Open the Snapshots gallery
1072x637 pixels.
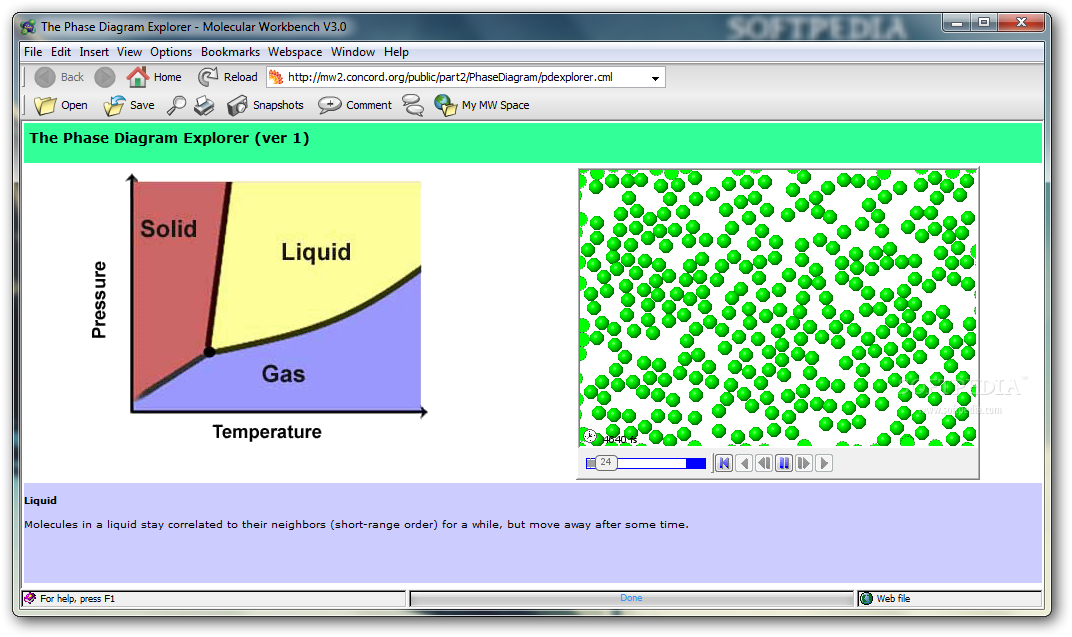pos(265,105)
